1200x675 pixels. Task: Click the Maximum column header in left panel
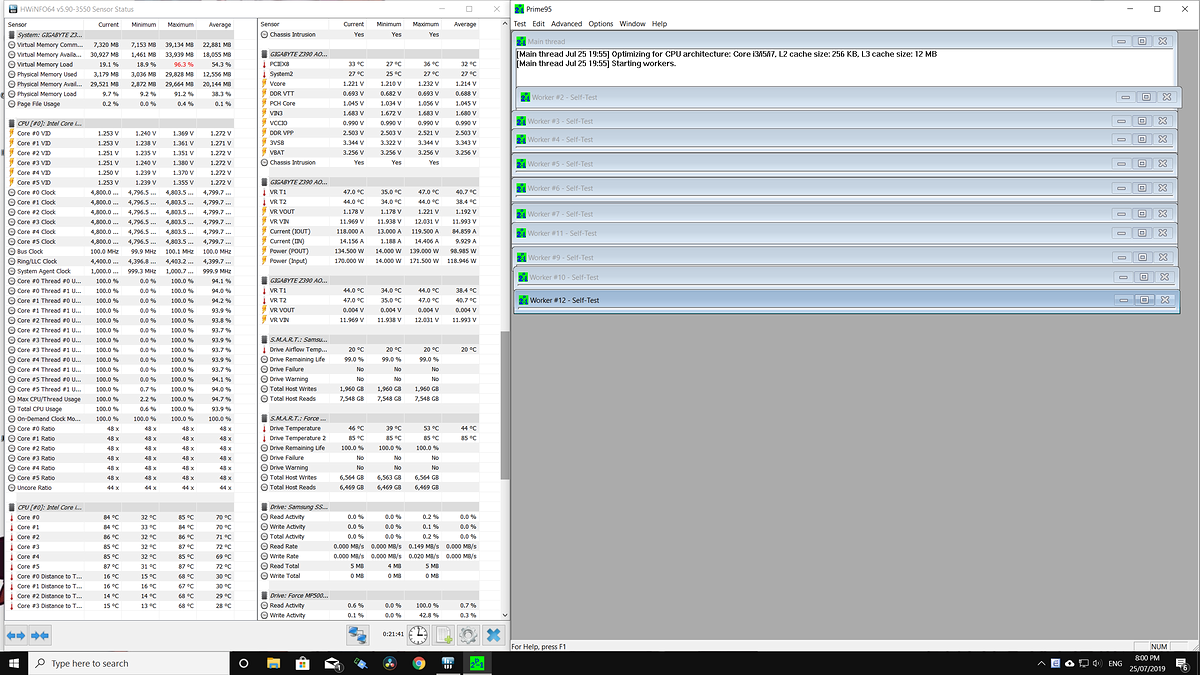181,24
